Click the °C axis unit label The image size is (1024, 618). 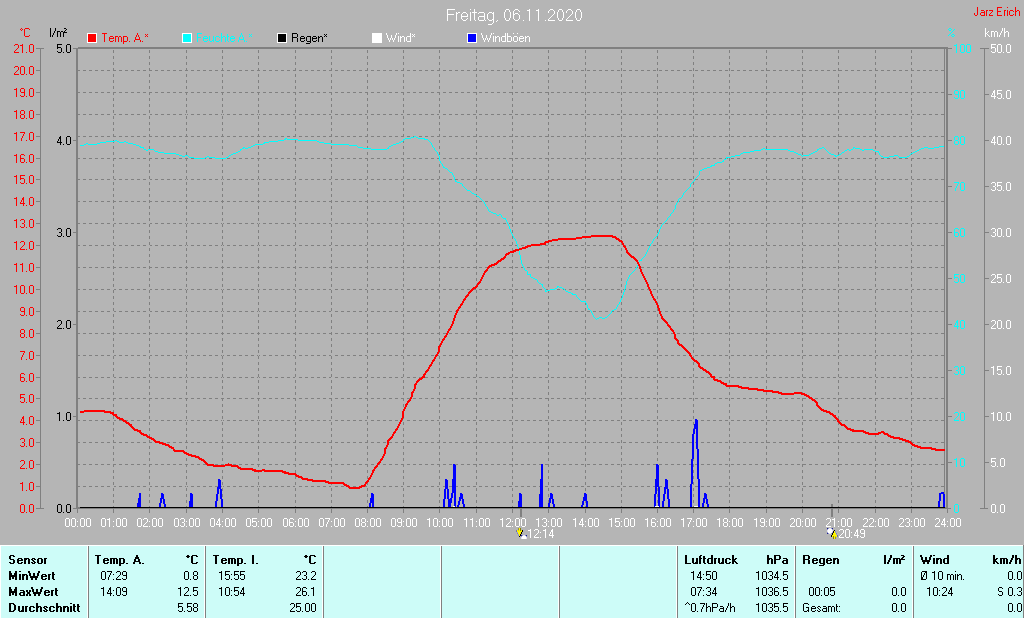[x=25, y=33]
